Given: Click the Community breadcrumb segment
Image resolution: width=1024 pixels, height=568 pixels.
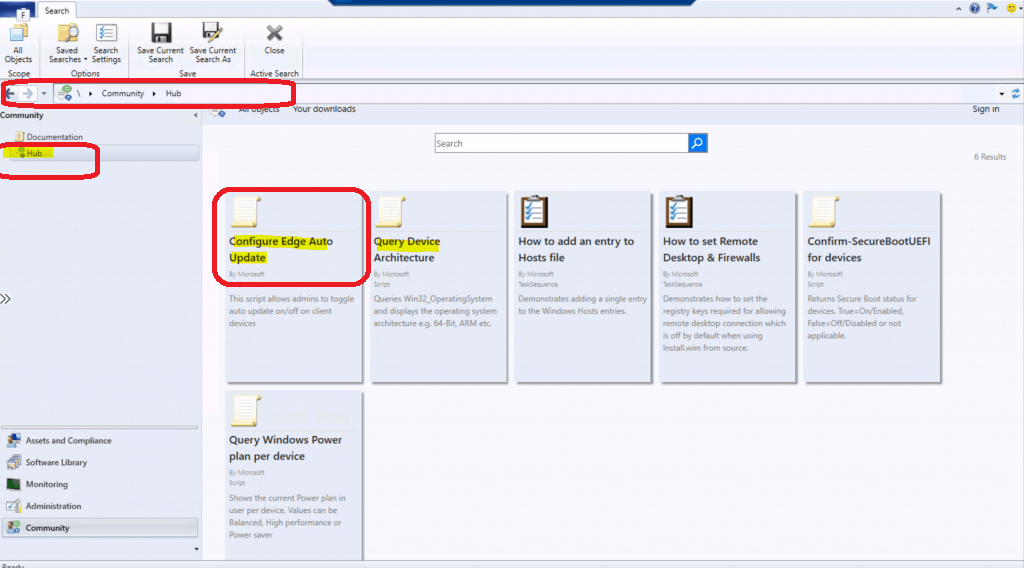Looking at the screenshot, I should [x=123, y=93].
